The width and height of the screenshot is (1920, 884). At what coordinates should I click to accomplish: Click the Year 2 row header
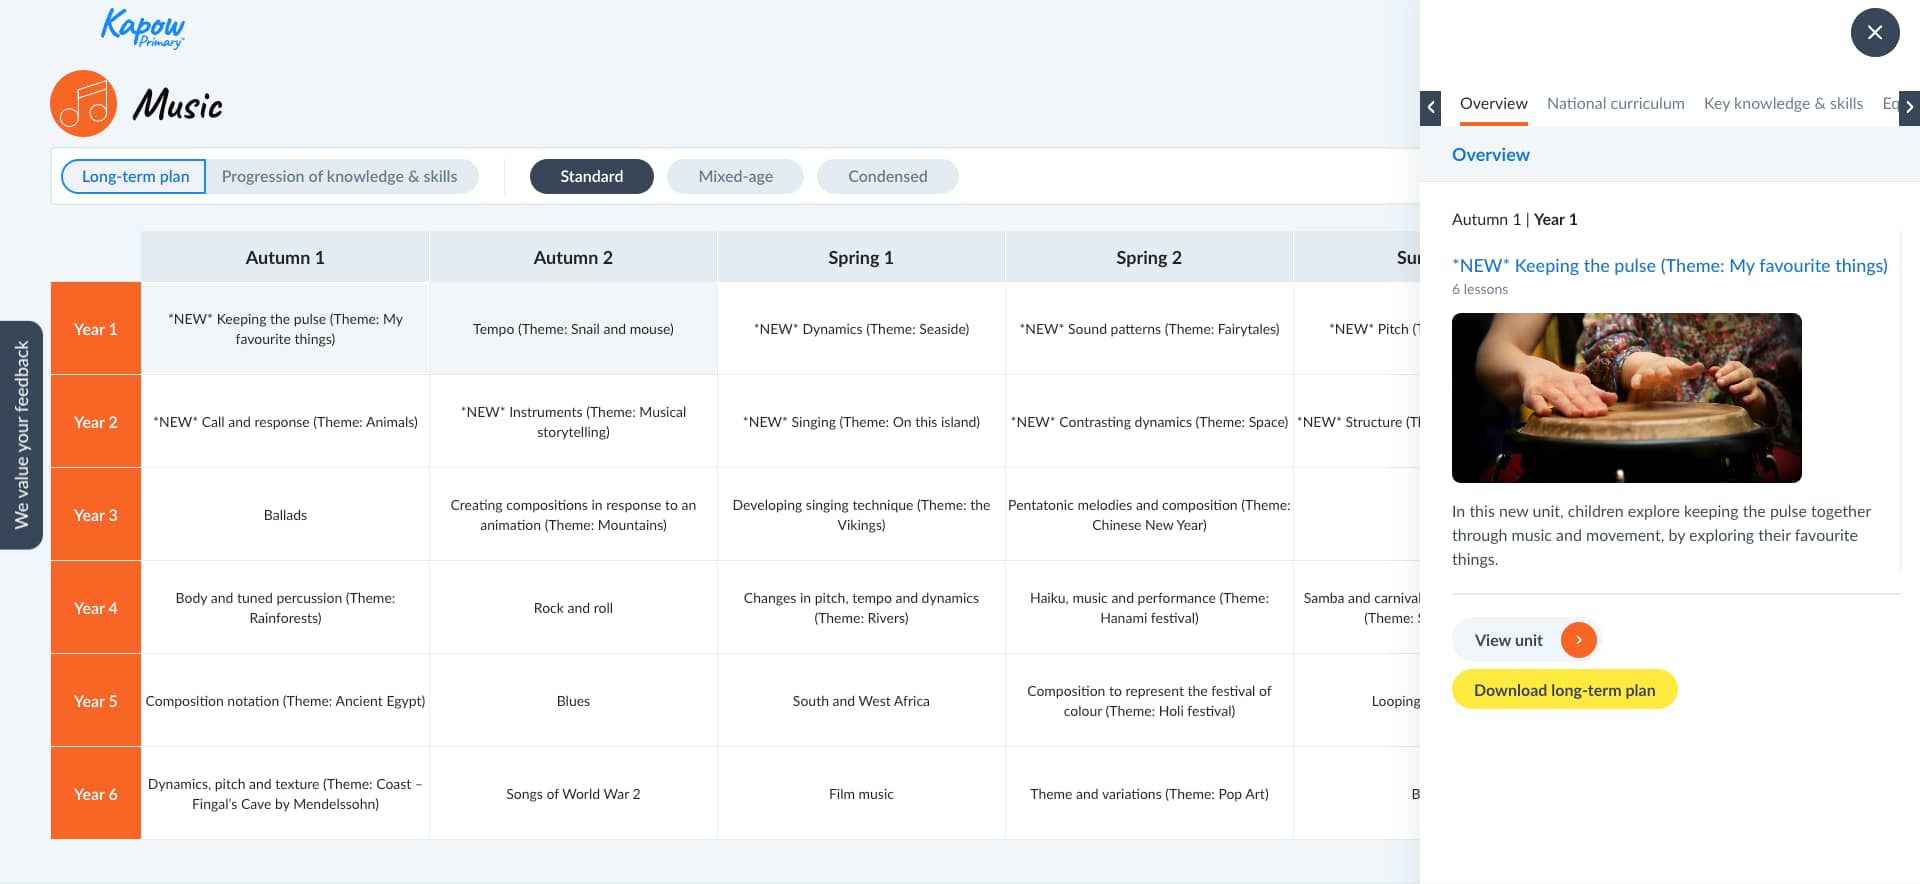tap(96, 422)
